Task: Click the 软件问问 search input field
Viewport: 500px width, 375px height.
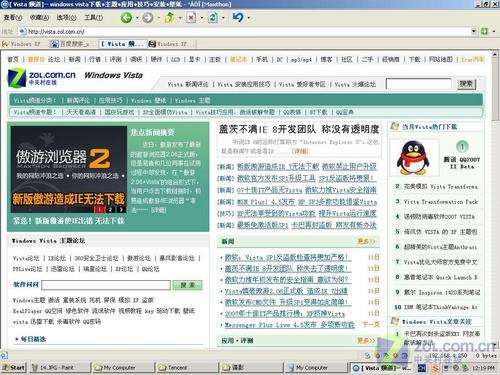Action: [x=106, y=285]
